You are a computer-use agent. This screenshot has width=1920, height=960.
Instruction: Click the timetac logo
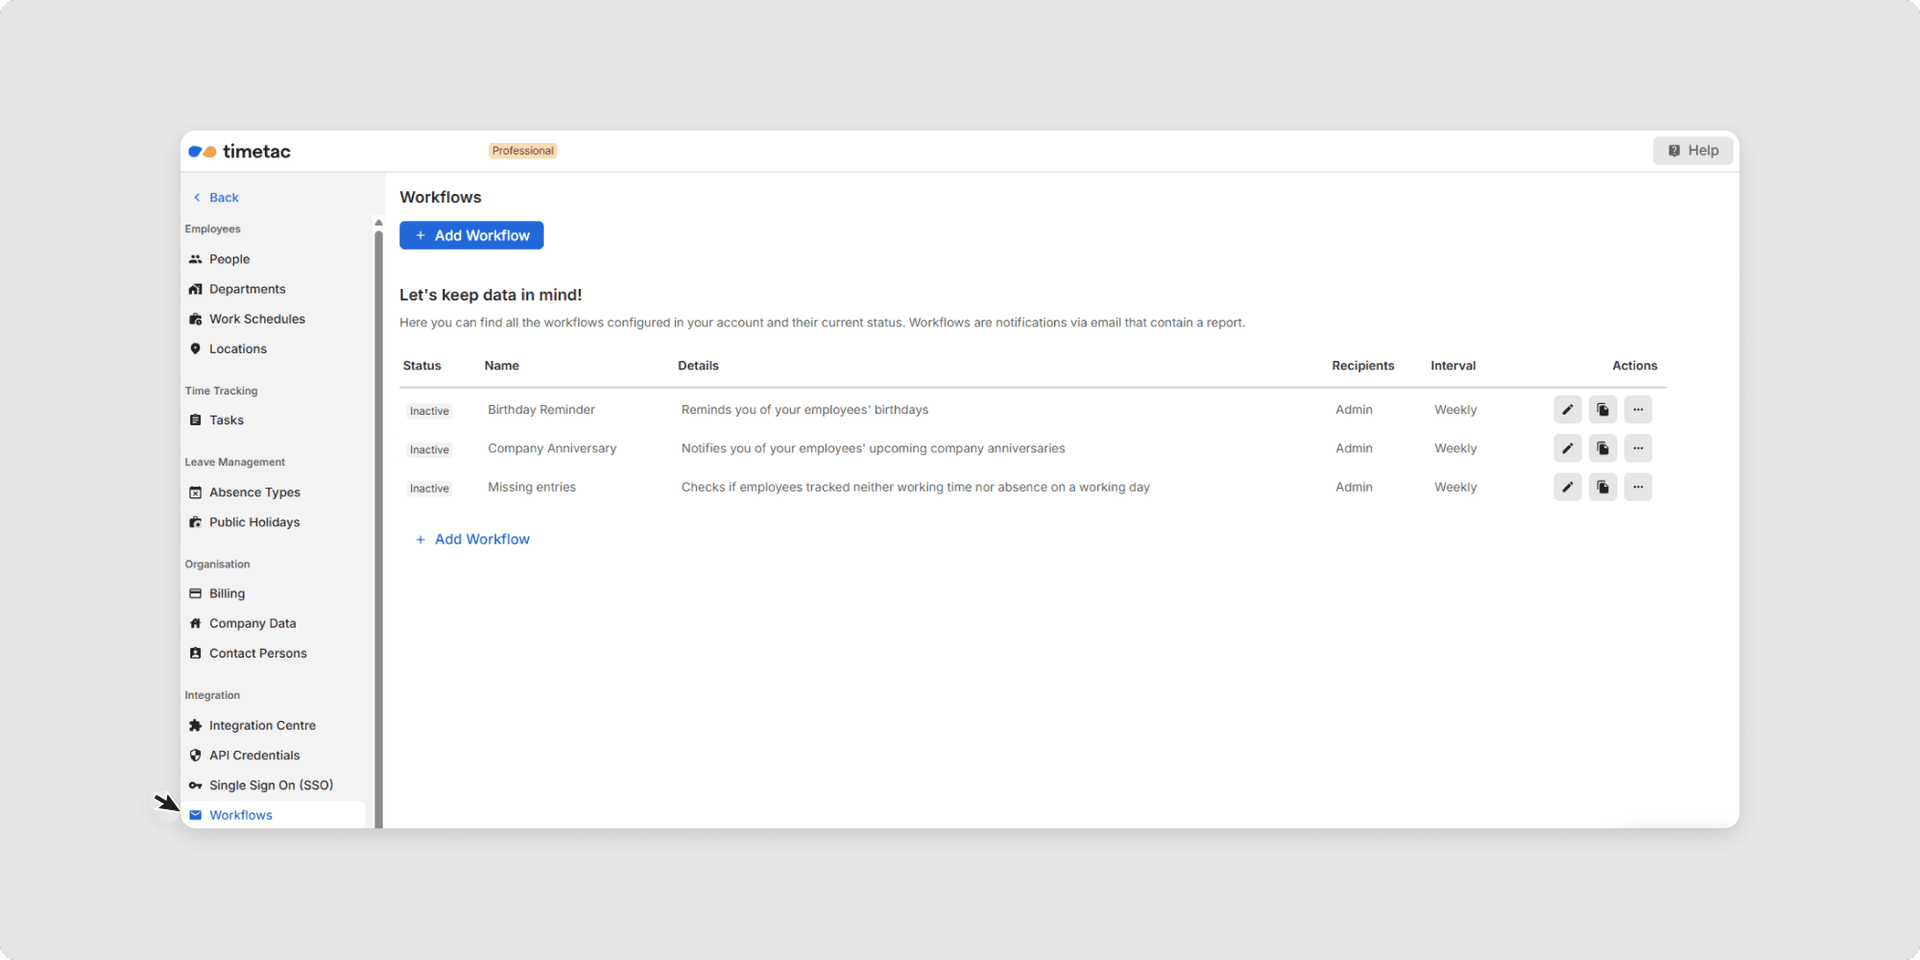(240, 152)
